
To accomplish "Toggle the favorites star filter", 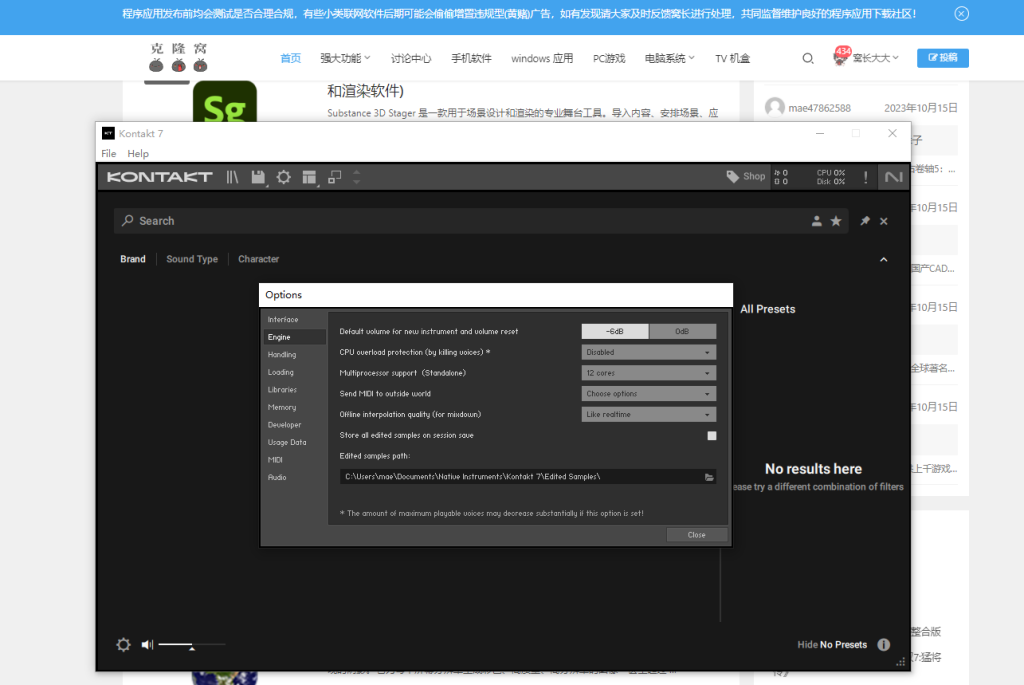I will (x=836, y=221).
